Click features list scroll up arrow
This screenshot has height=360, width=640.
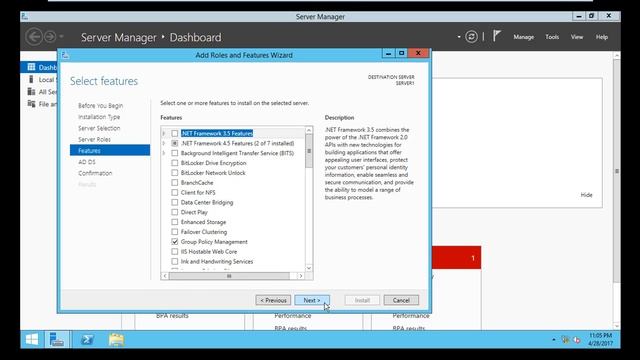point(309,130)
